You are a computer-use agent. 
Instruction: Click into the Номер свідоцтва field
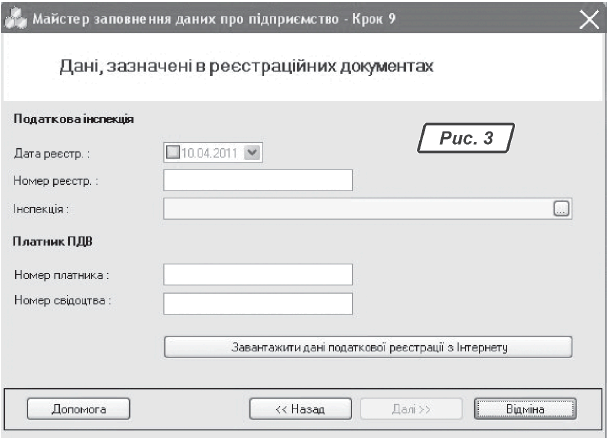pyautogui.click(x=258, y=303)
